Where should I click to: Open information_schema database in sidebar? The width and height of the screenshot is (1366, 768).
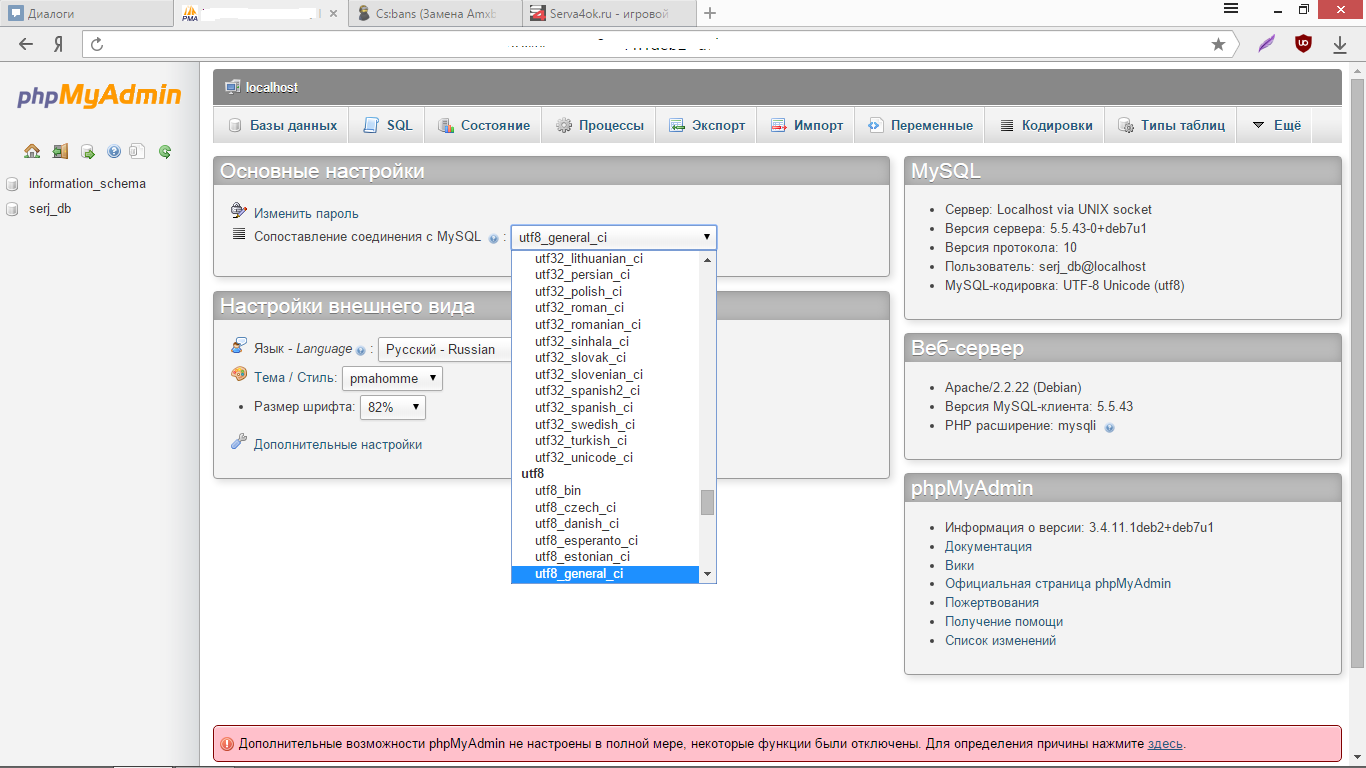point(87,184)
